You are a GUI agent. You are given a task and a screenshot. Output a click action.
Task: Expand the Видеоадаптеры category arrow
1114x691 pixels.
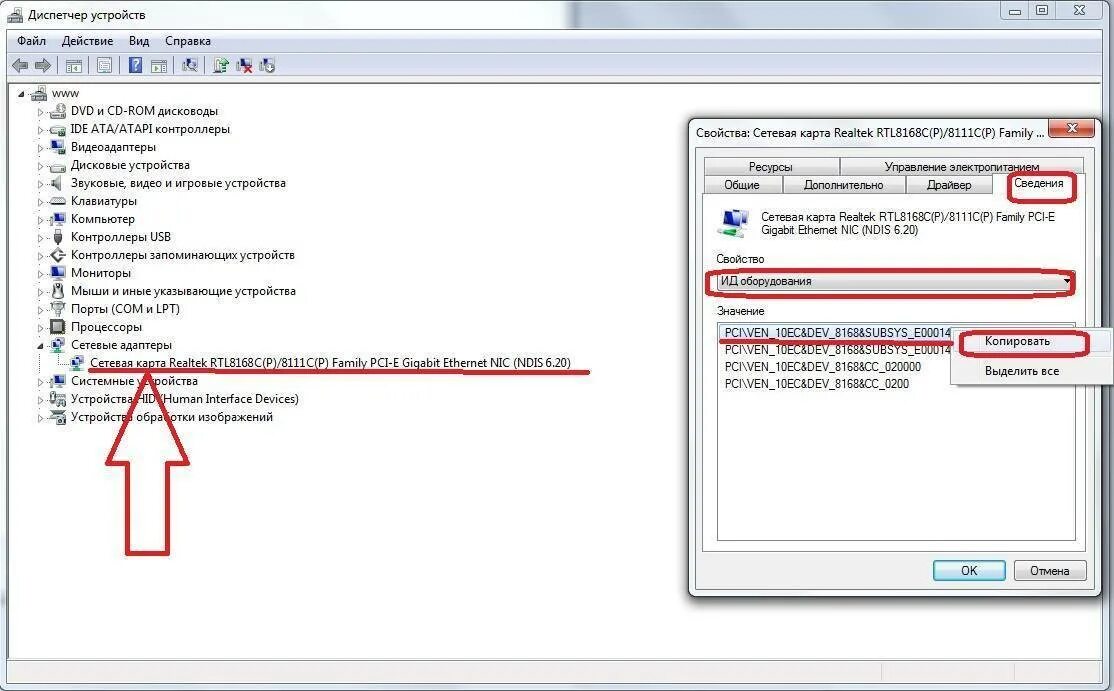(40, 148)
